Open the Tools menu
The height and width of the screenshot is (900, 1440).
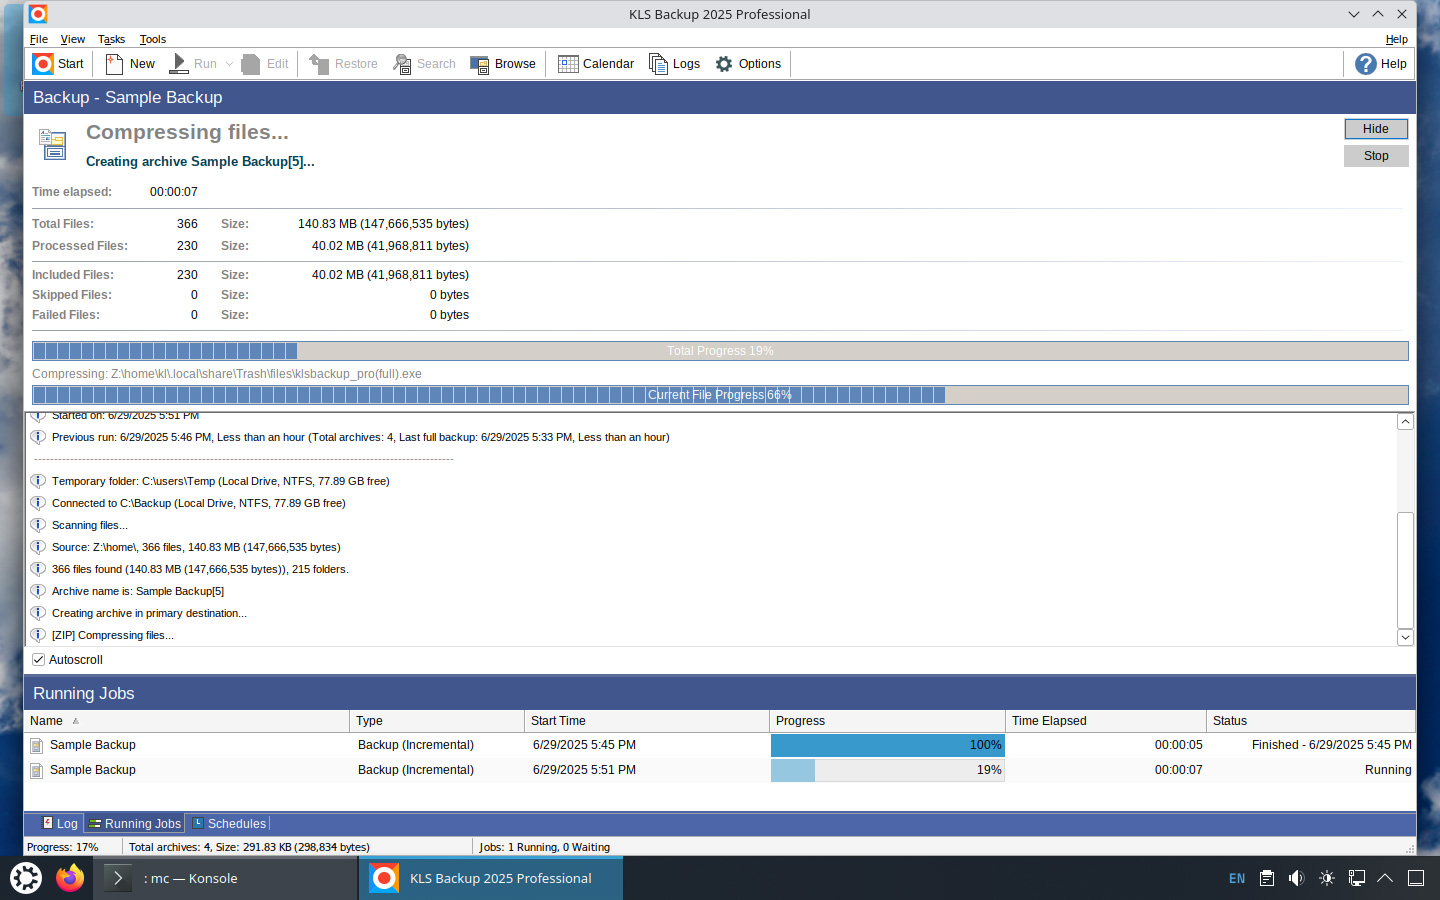[153, 39]
